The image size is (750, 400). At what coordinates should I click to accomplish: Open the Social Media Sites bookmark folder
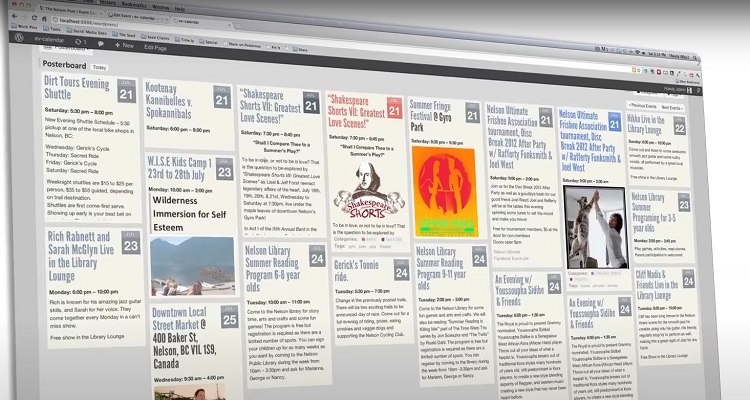point(86,32)
